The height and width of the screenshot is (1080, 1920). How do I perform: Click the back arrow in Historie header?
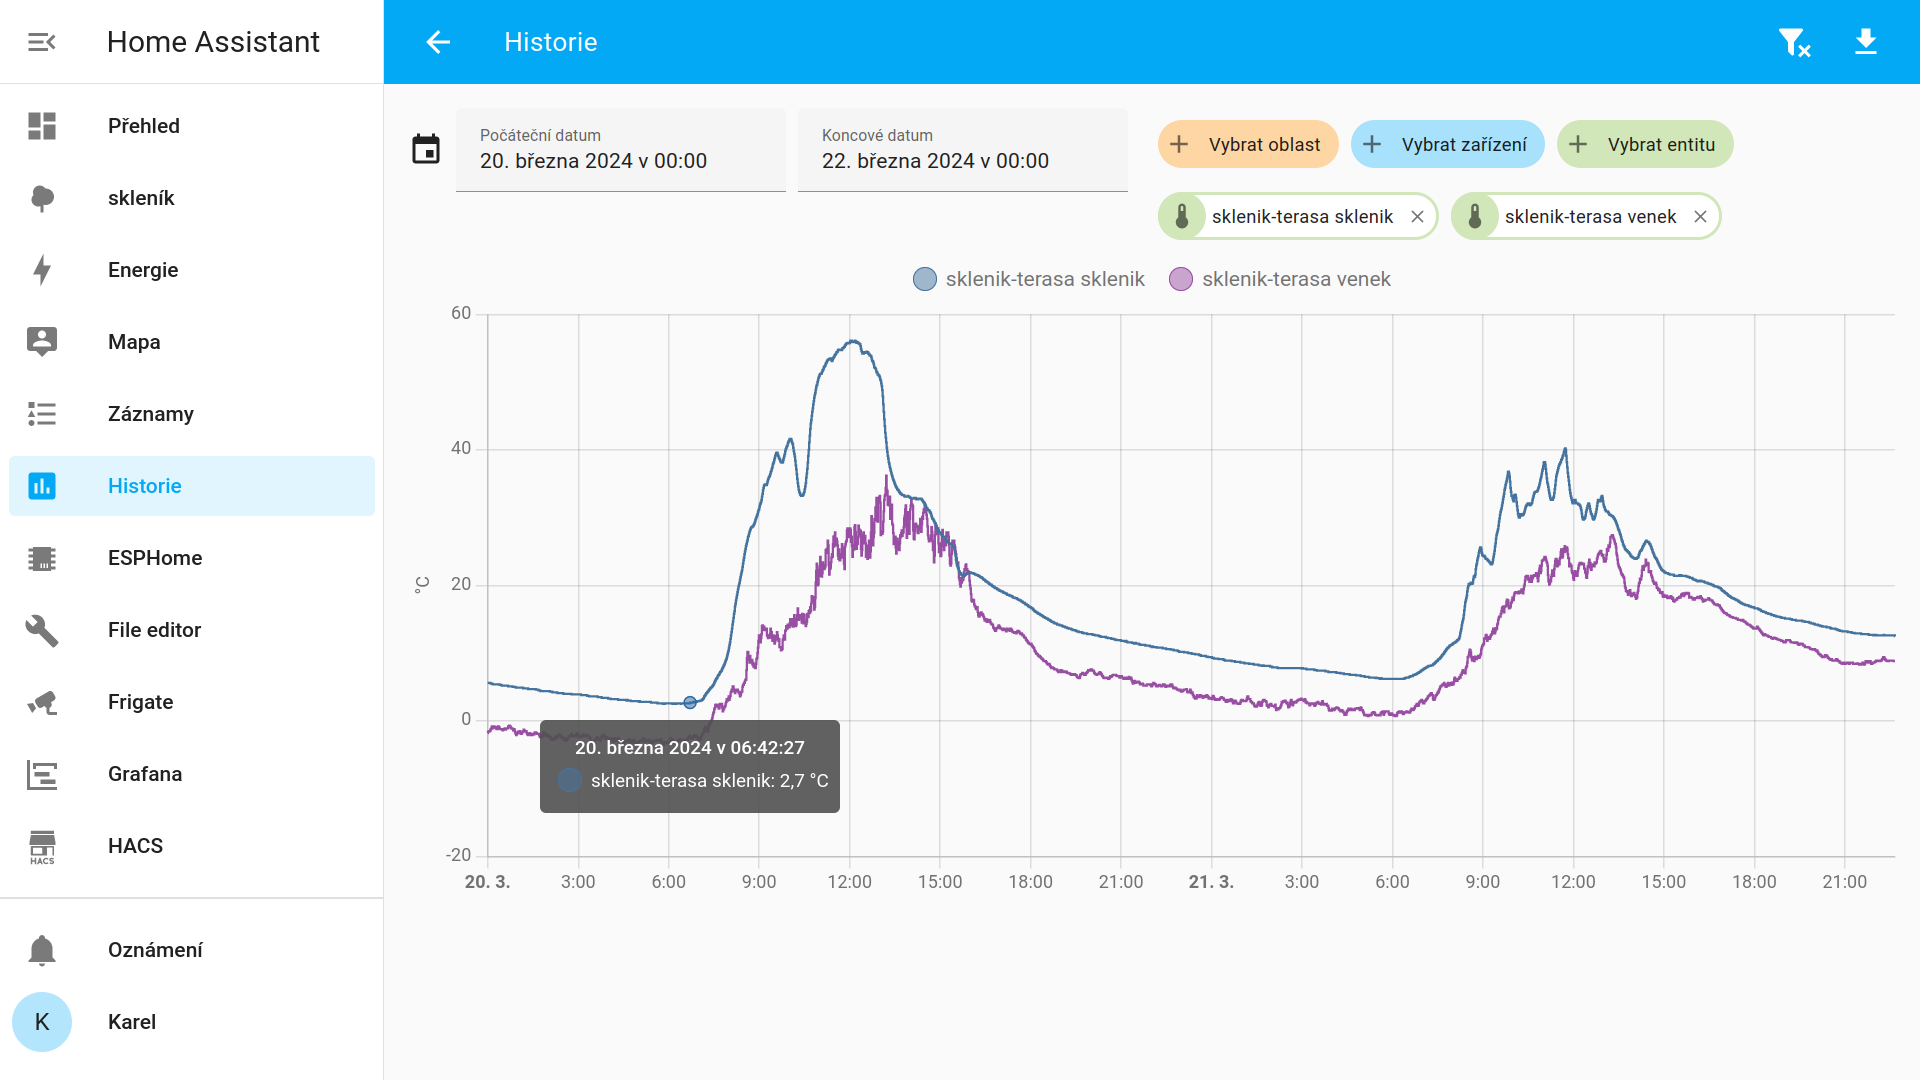coord(438,42)
